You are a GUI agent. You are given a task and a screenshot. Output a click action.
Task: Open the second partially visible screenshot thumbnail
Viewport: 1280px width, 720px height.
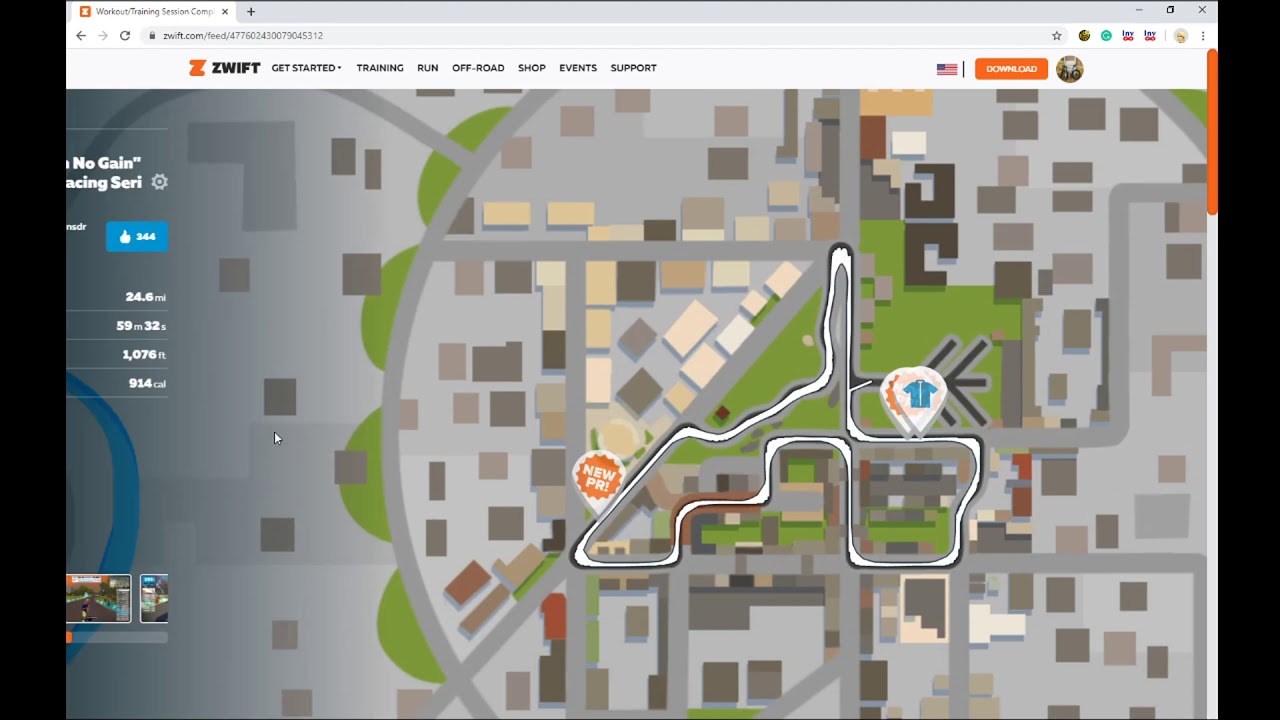pyautogui.click(x=154, y=598)
